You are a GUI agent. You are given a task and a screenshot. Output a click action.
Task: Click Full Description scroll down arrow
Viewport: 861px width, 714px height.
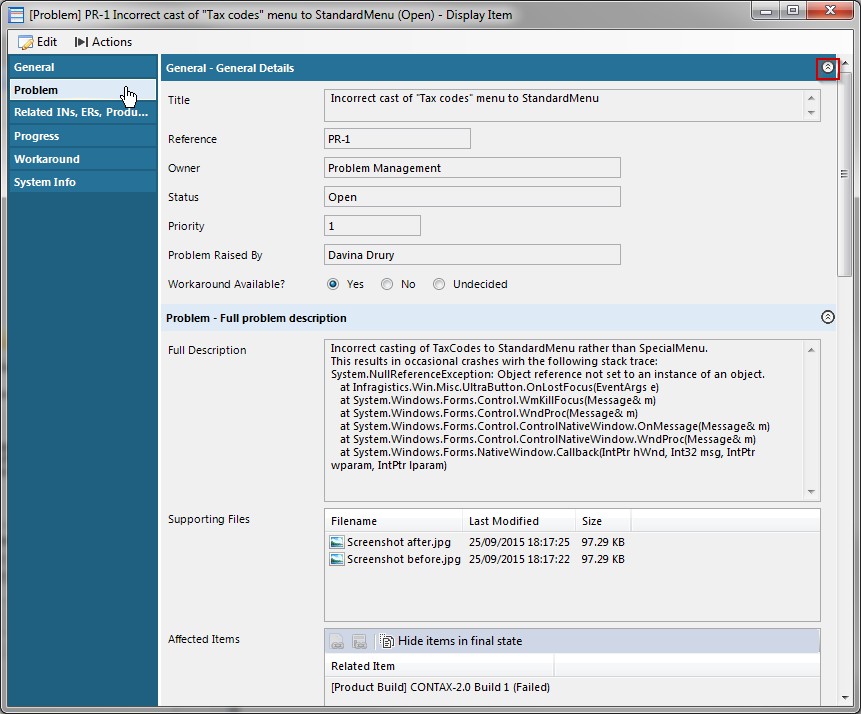811,492
